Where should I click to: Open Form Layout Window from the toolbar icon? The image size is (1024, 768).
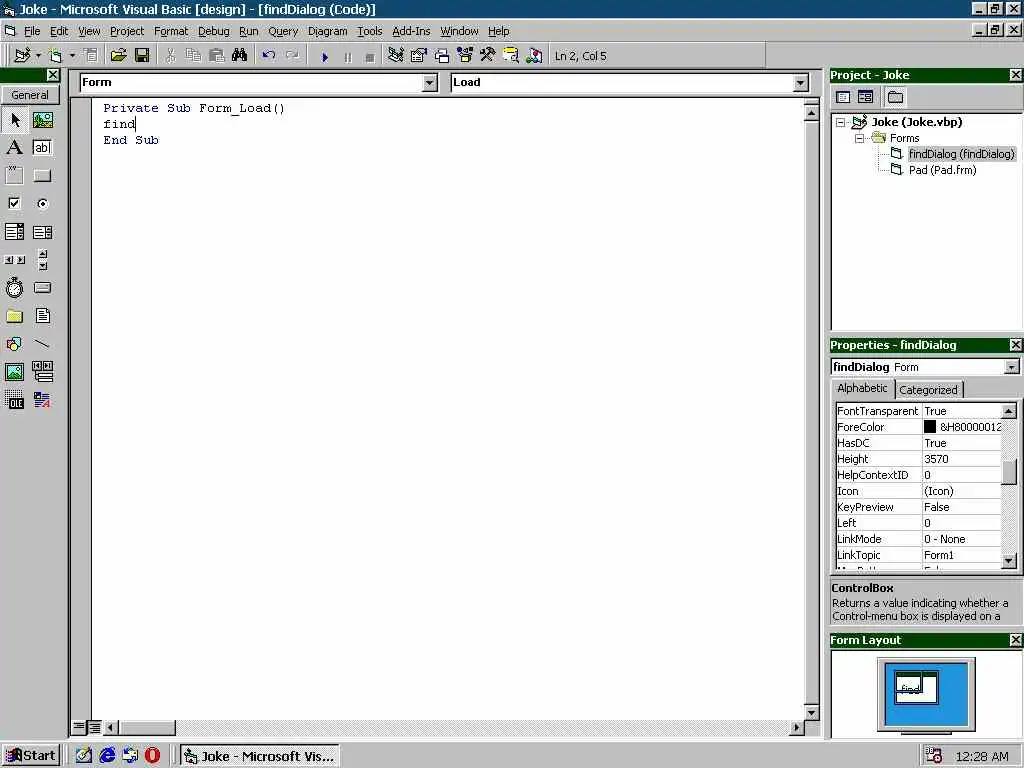442,56
